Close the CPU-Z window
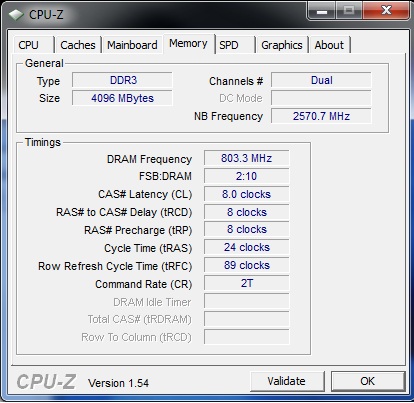 [386, 10]
